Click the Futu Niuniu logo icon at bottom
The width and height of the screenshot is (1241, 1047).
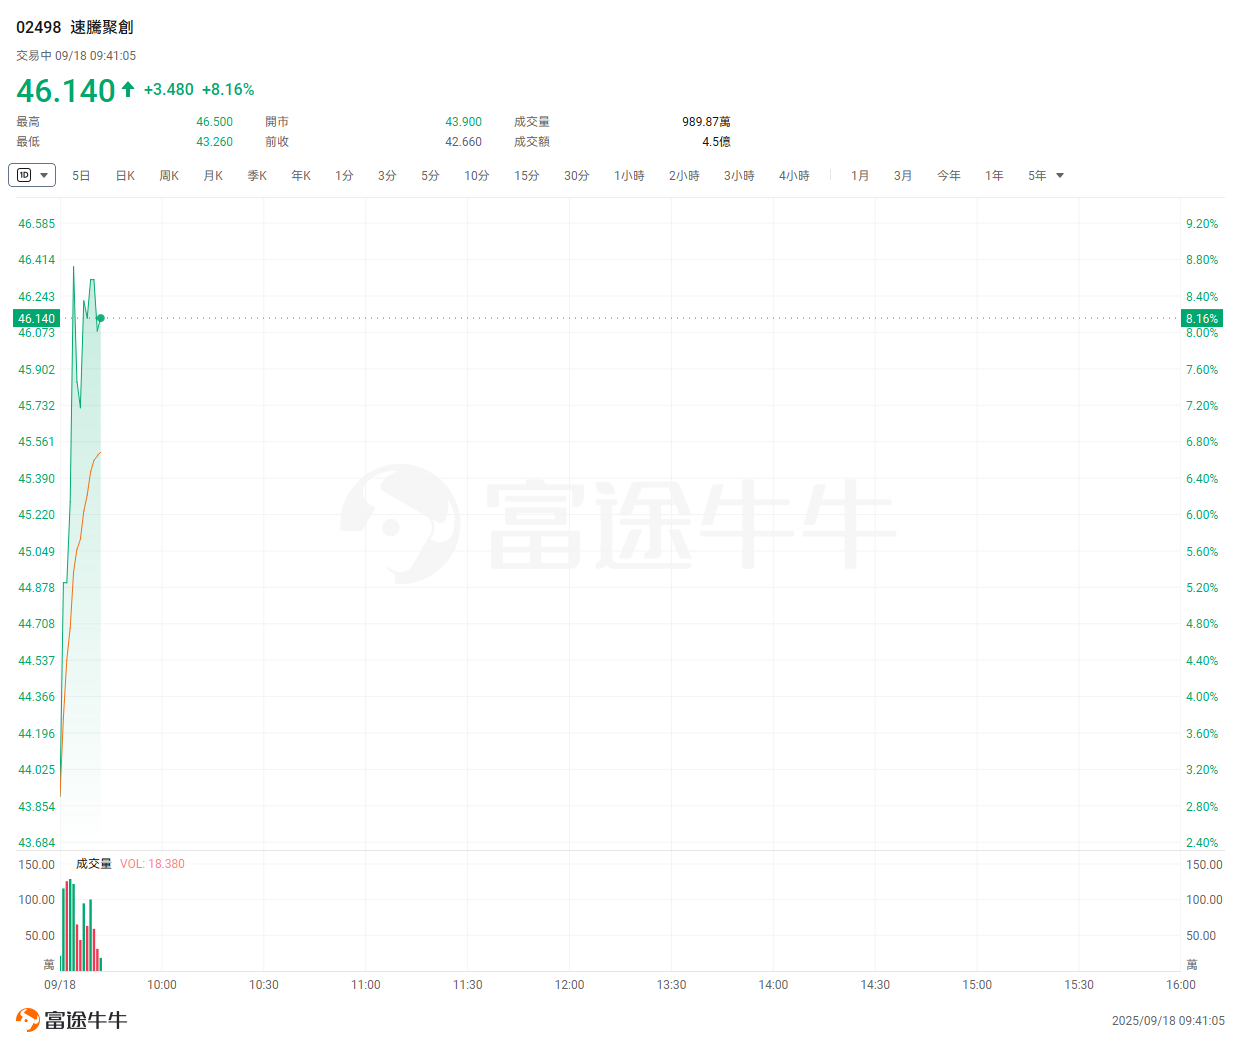(28, 1020)
